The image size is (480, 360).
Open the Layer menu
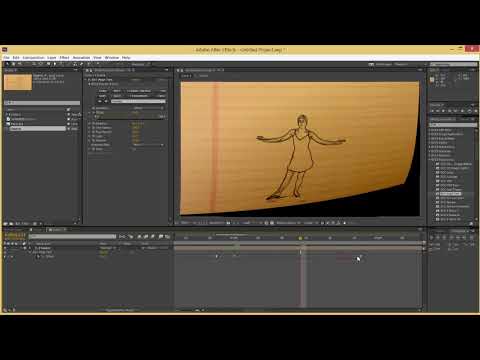[x=52, y=58]
